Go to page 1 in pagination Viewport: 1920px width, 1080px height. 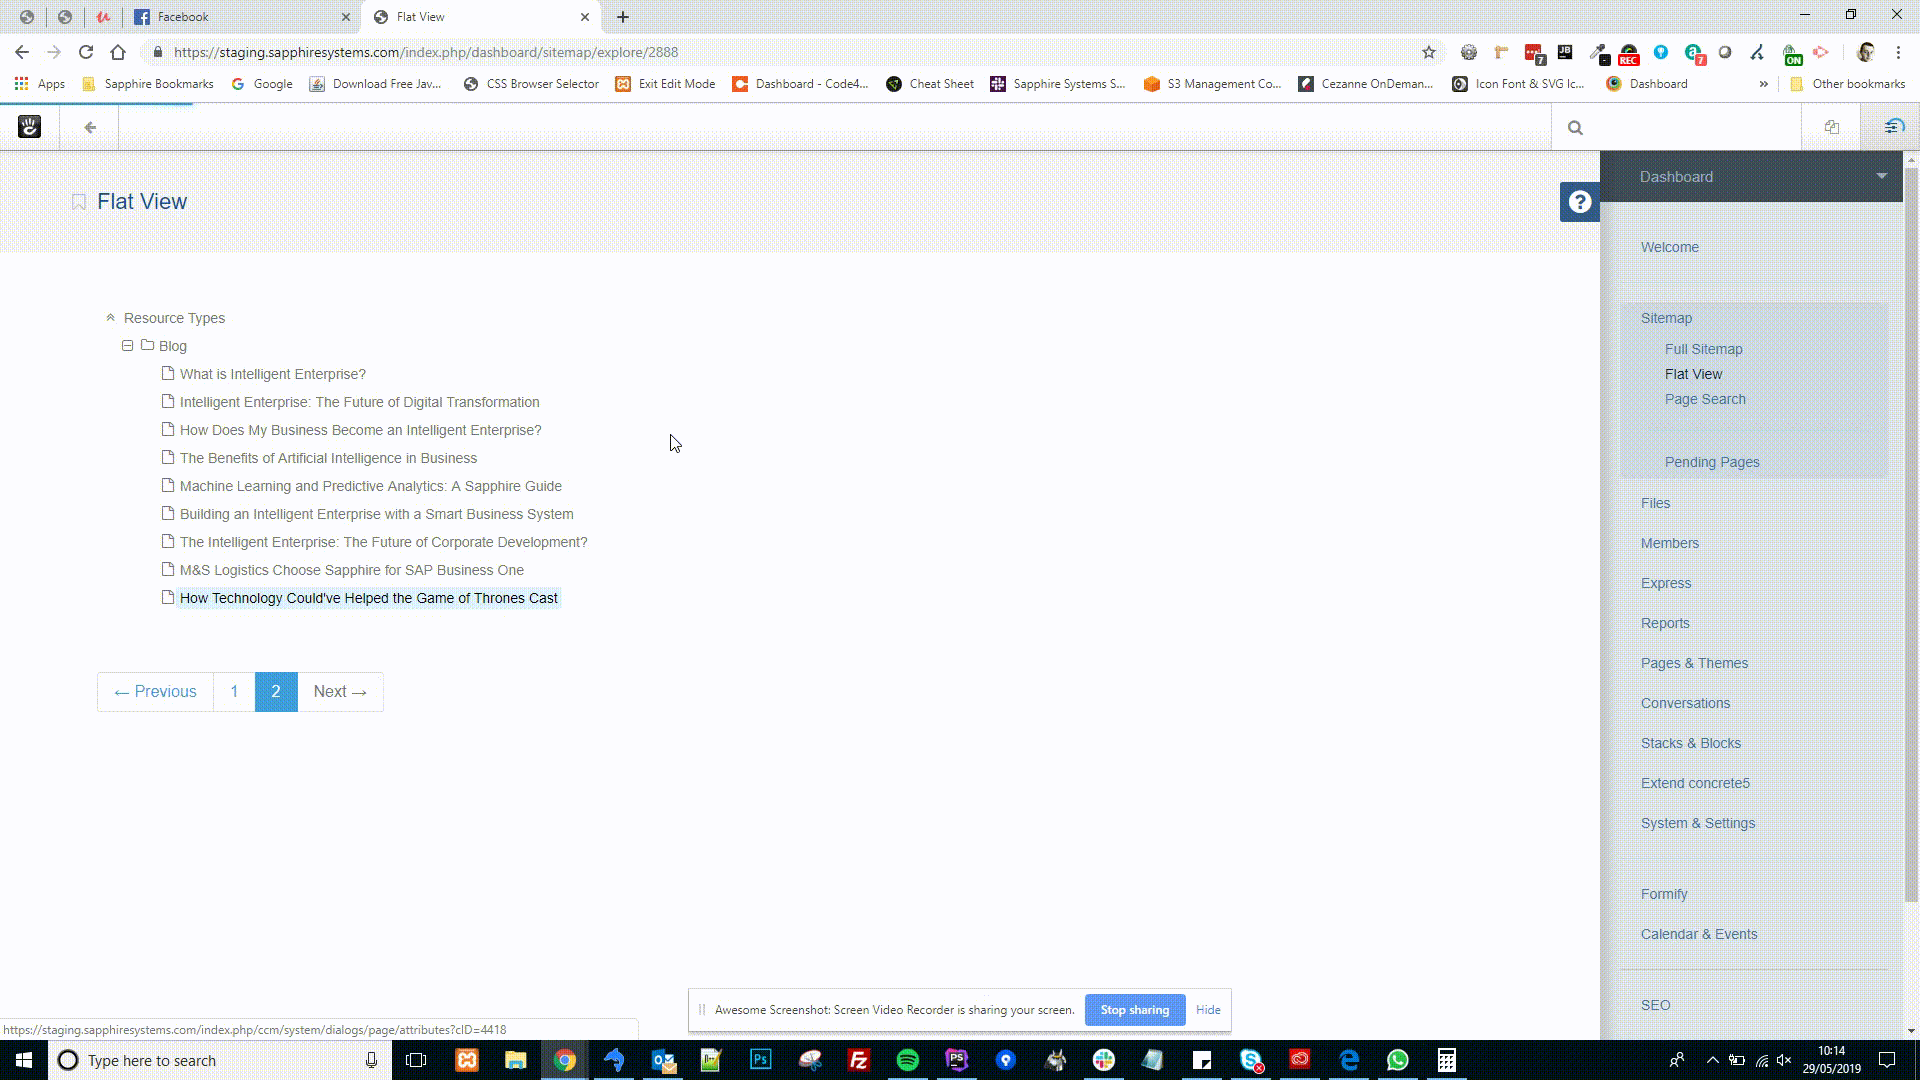click(x=234, y=692)
